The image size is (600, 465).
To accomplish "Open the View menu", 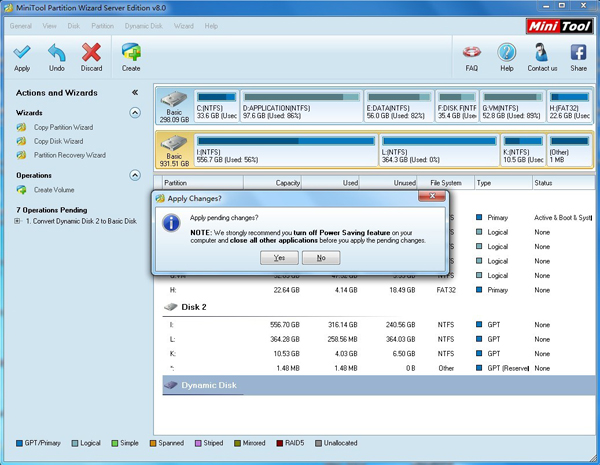I will pyautogui.click(x=49, y=26).
